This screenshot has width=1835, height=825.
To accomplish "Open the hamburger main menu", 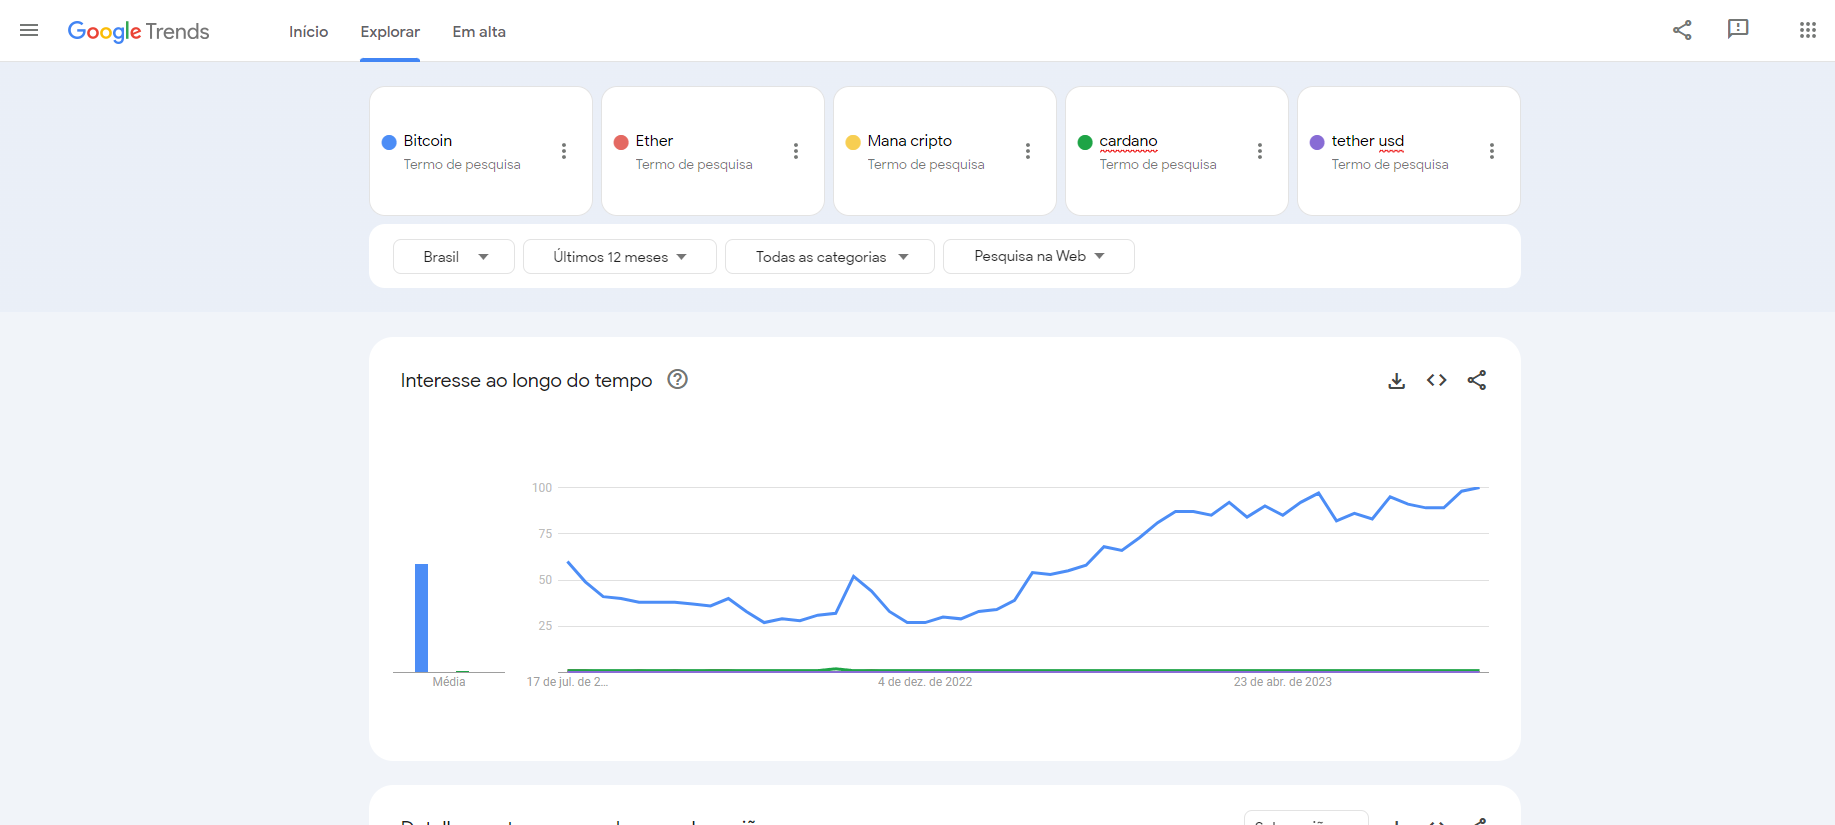I will click(x=29, y=31).
